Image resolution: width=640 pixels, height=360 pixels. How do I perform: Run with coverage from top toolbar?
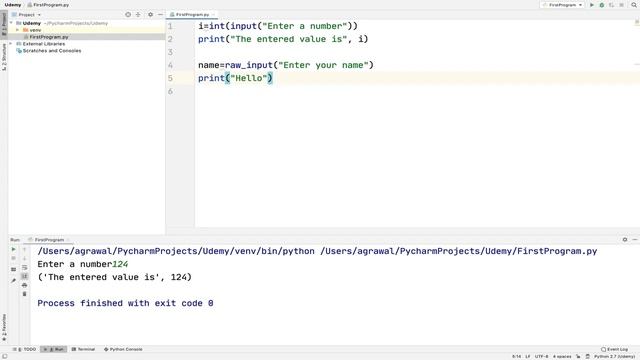click(611, 5)
